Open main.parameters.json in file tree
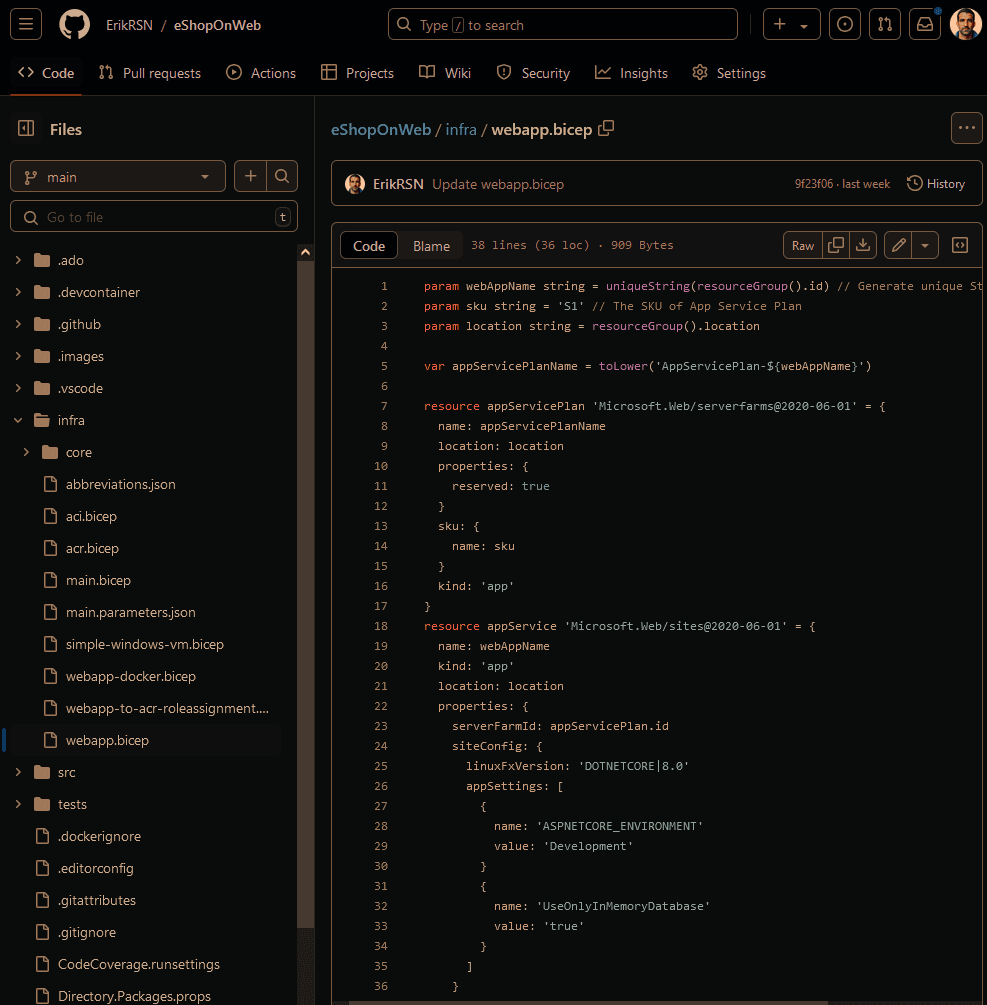This screenshot has height=1005, width=987. point(131,613)
